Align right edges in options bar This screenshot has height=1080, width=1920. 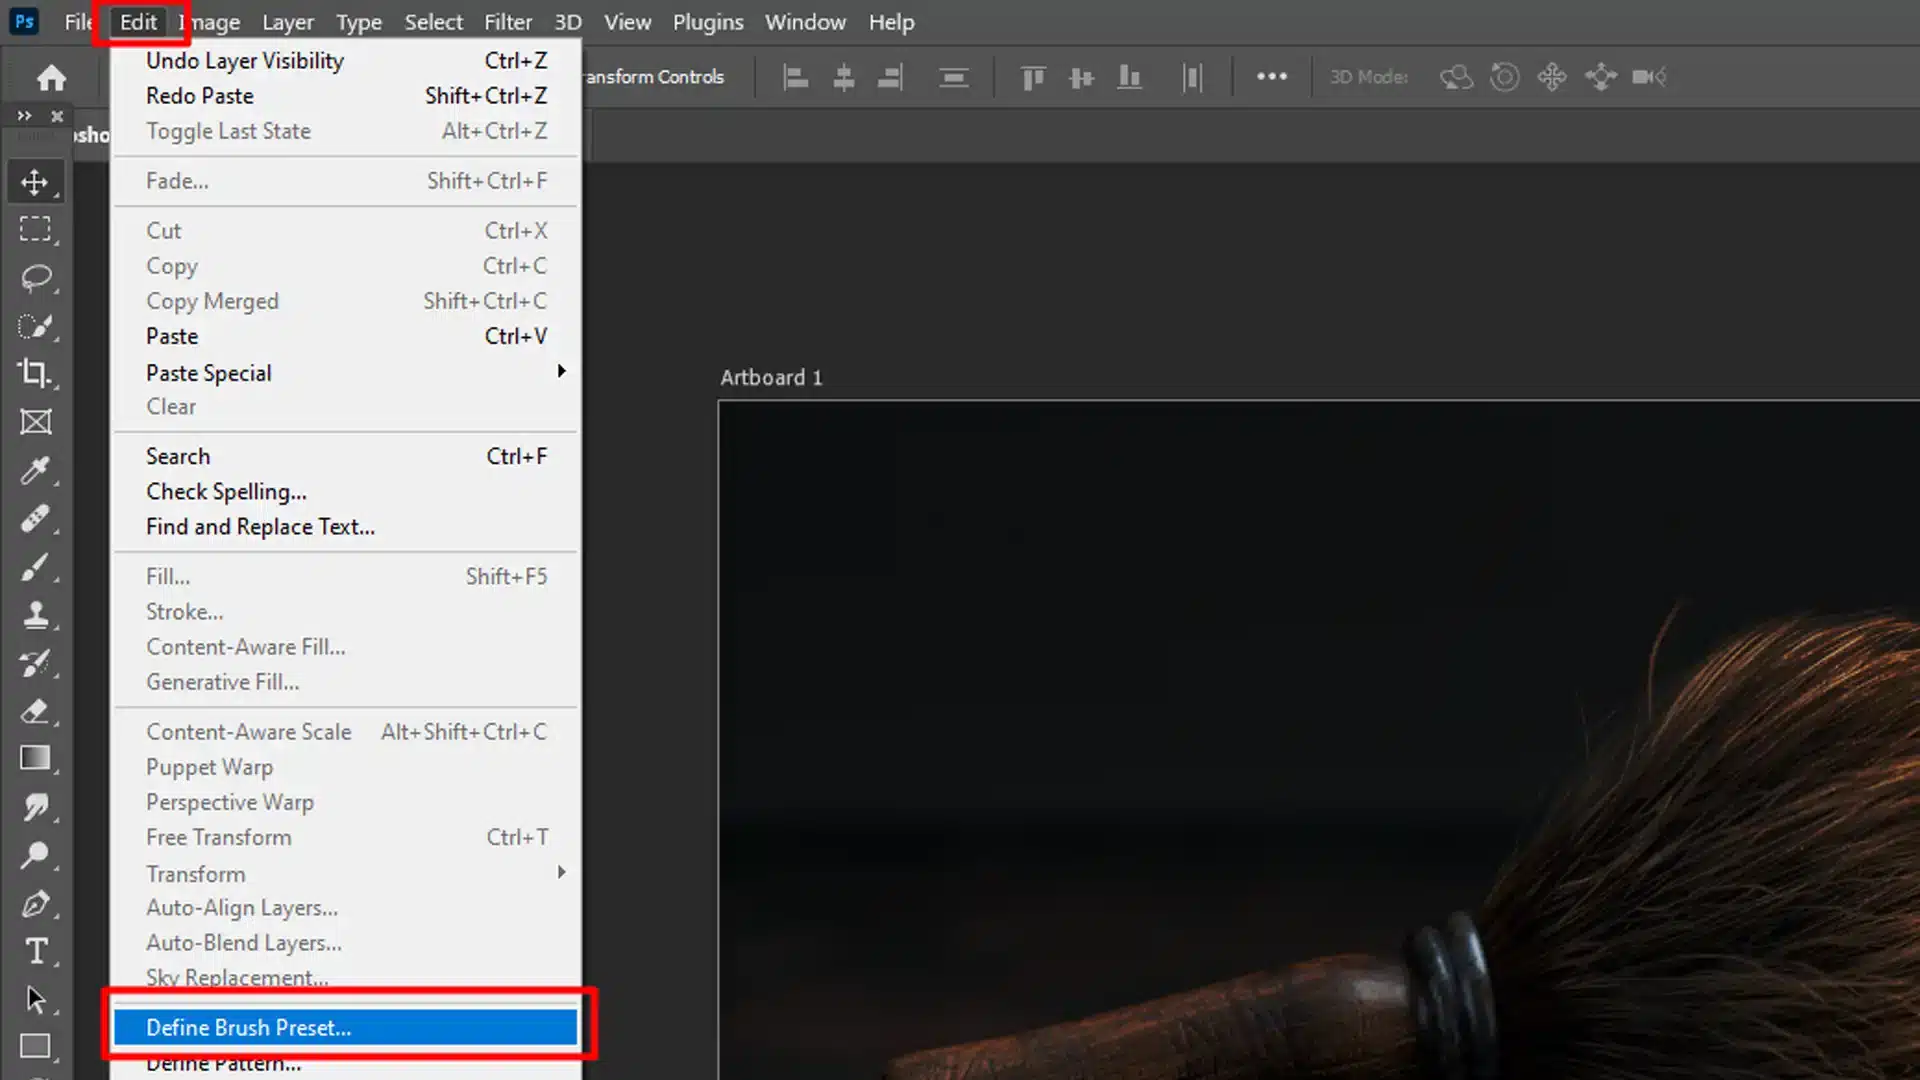(890, 77)
